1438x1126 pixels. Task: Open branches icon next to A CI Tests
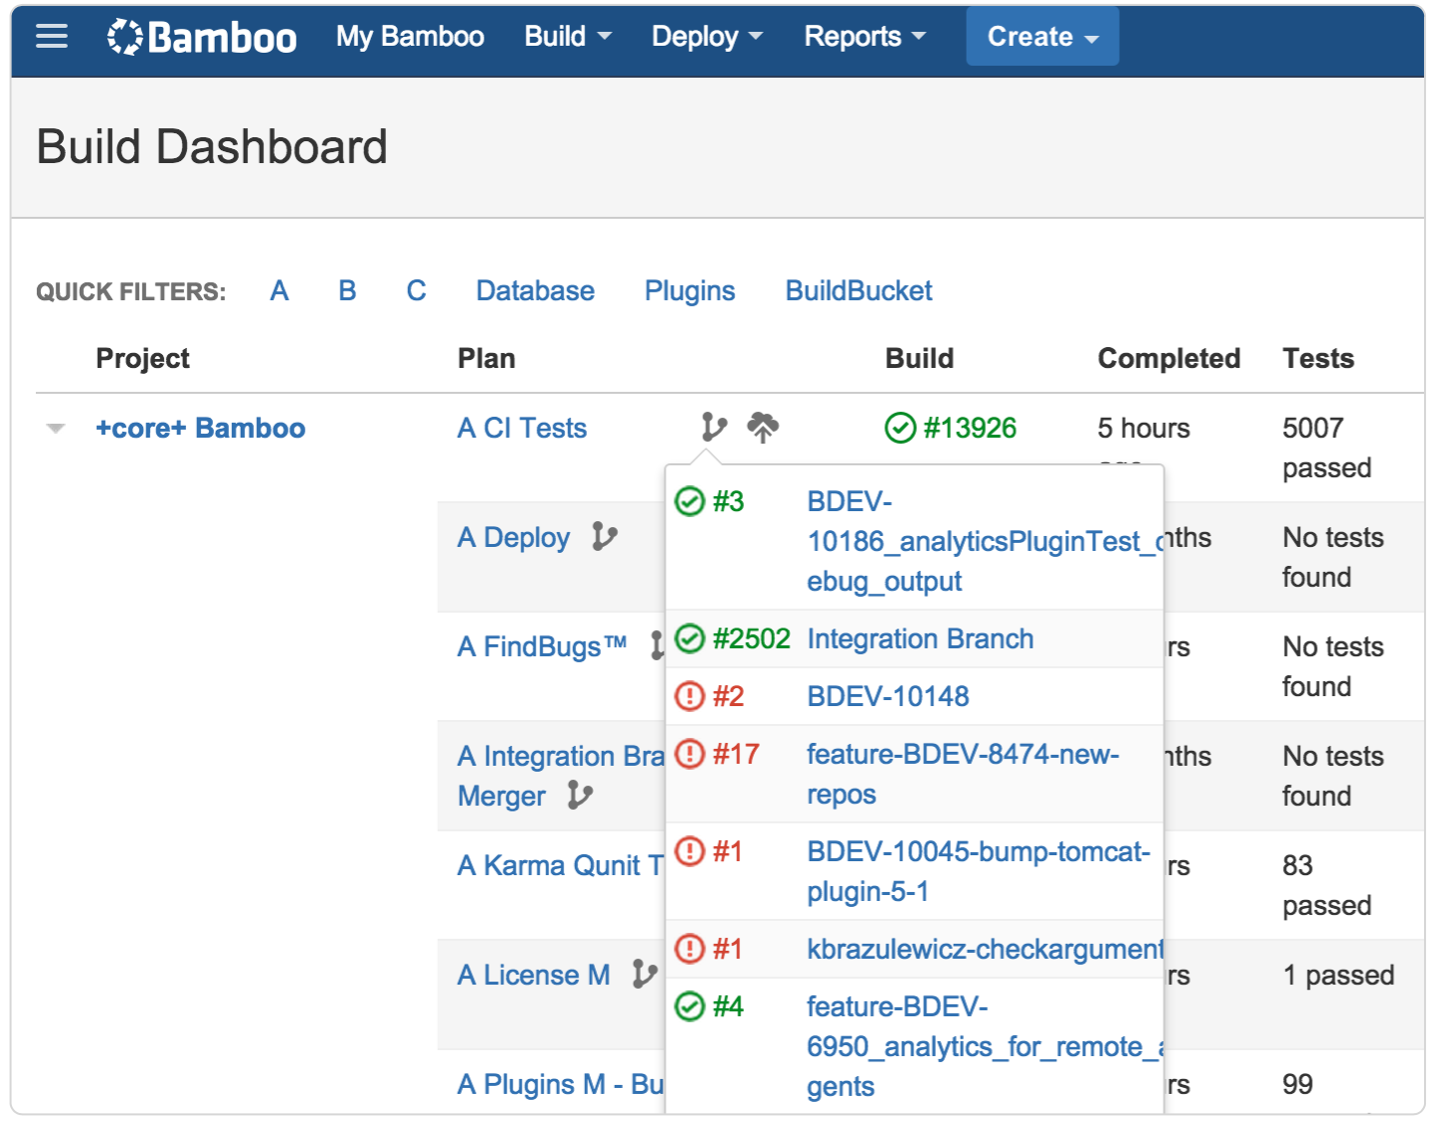coord(714,428)
